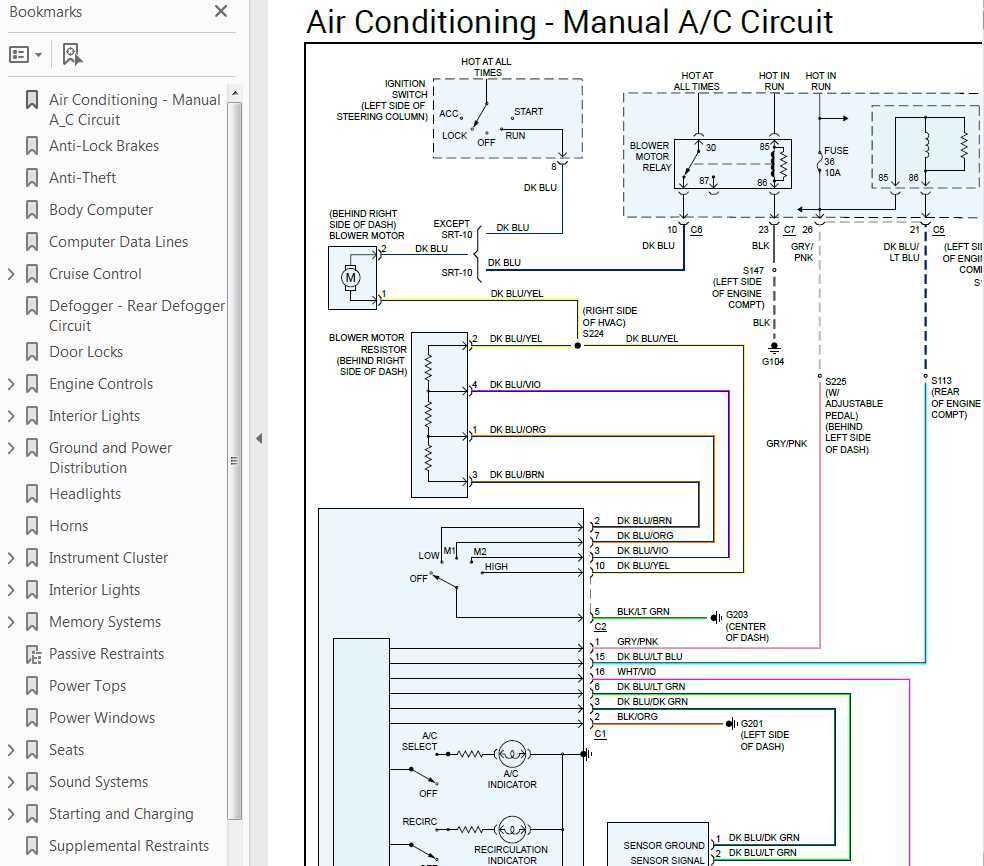Click the bookmarks panel scrollbar thumb
Screen dimensions: 984x866
tap(234, 460)
